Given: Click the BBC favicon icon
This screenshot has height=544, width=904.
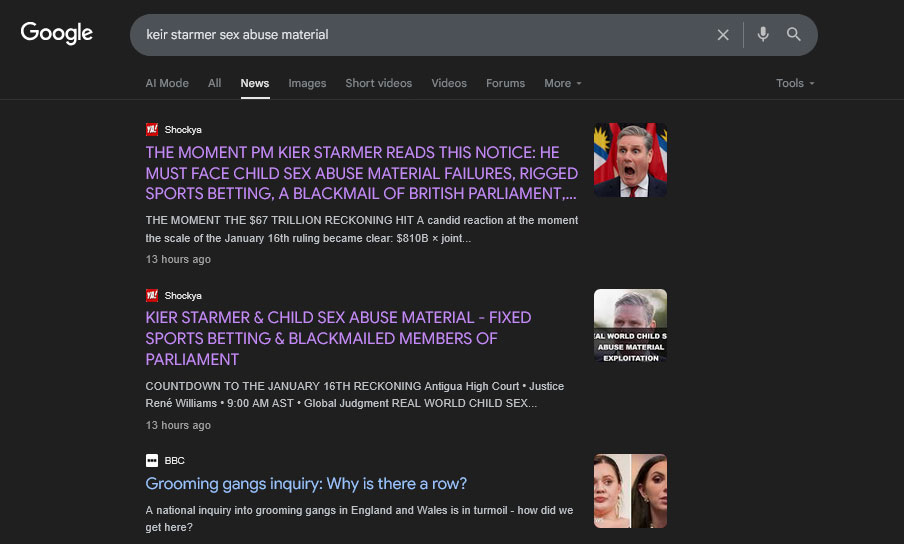Looking at the screenshot, I should tap(152, 460).
